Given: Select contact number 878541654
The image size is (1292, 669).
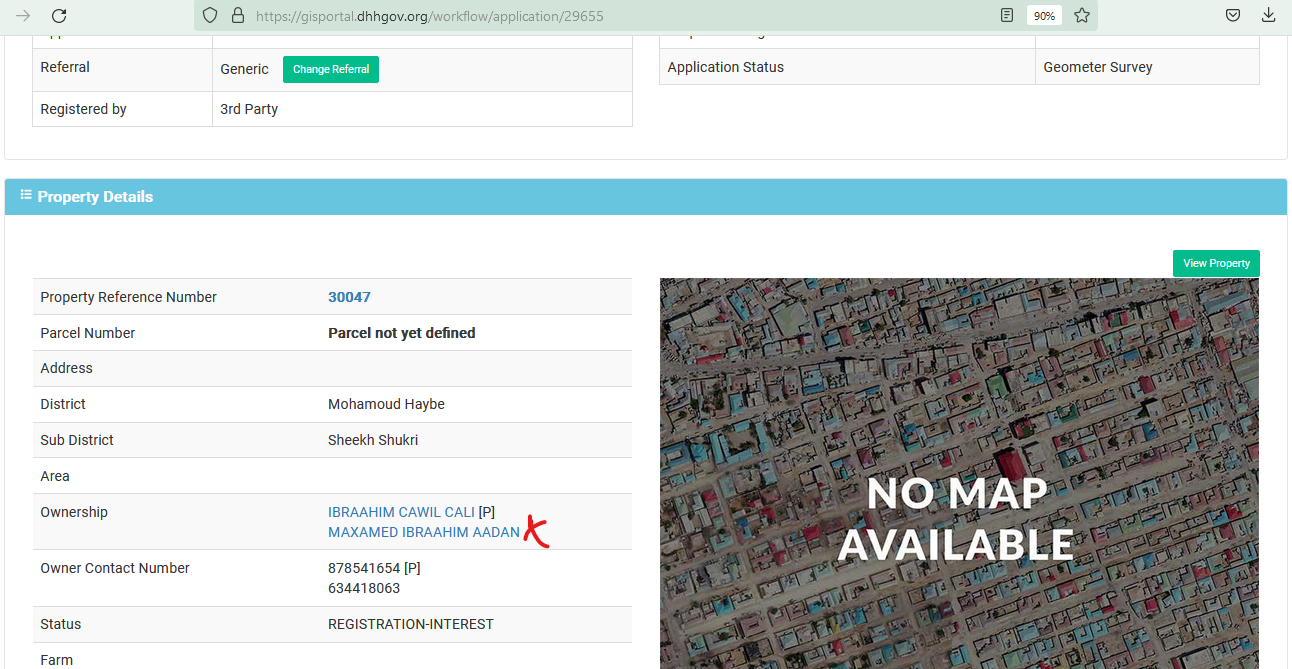Looking at the screenshot, I should click(x=364, y=568).
